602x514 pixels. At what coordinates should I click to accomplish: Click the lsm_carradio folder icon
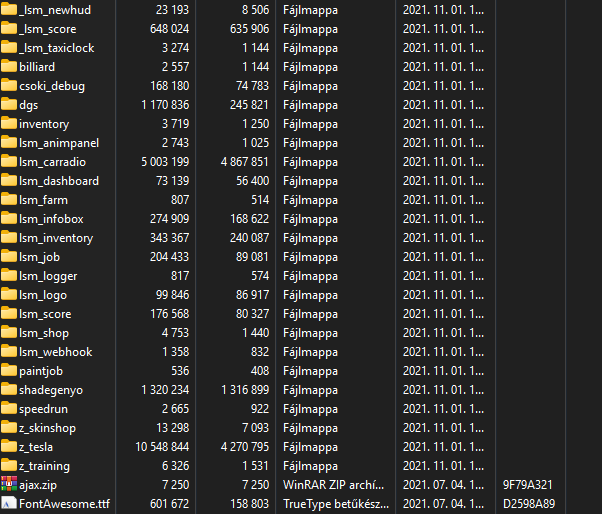coord(9,162)
